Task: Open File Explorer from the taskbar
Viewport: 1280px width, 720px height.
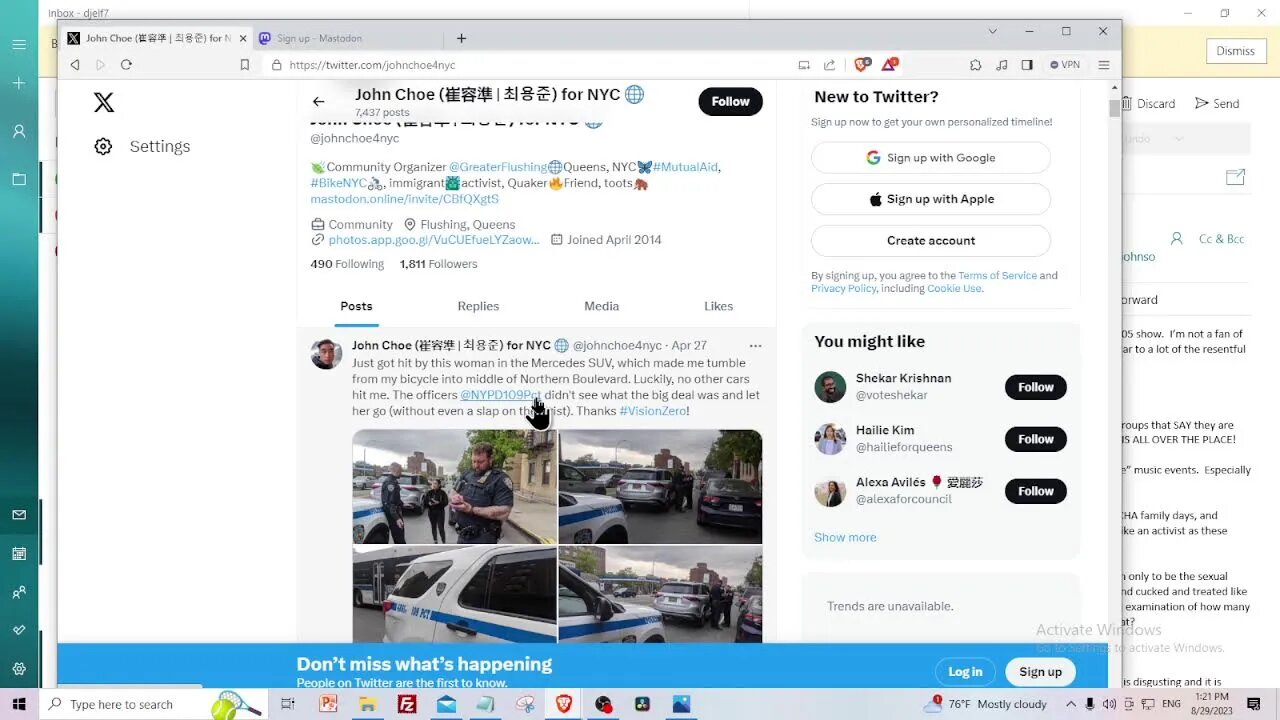Action: coord(367,704)
